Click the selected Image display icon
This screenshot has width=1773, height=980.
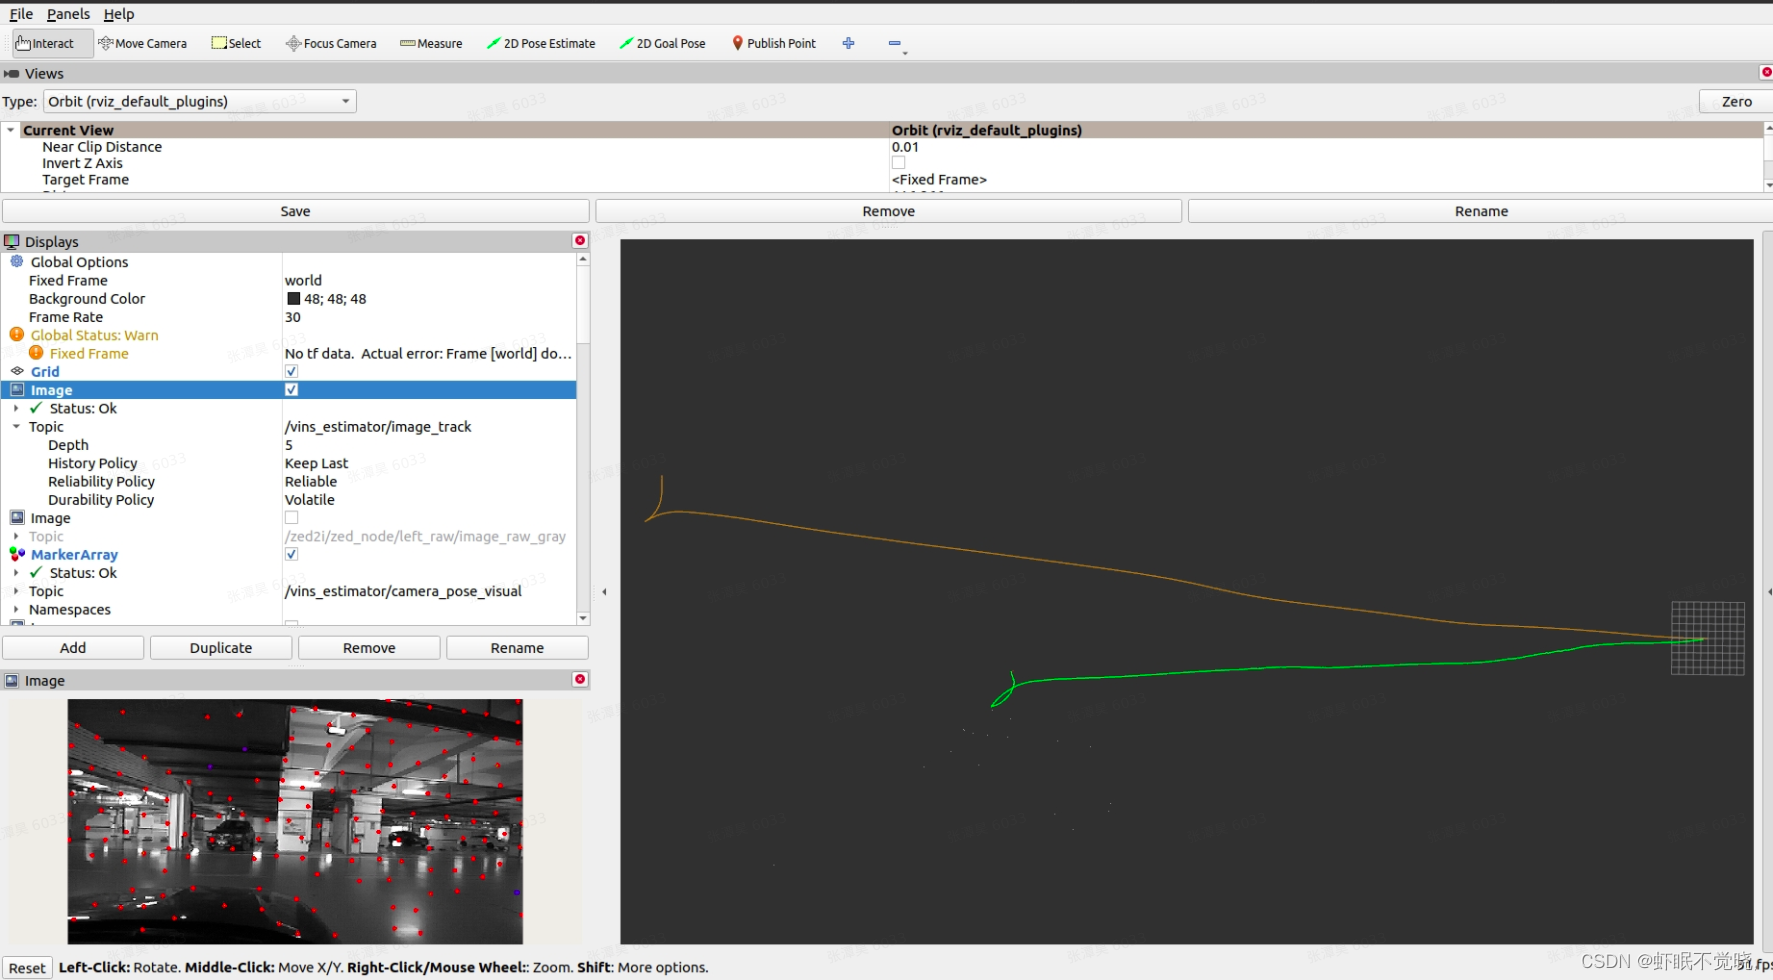17,389
